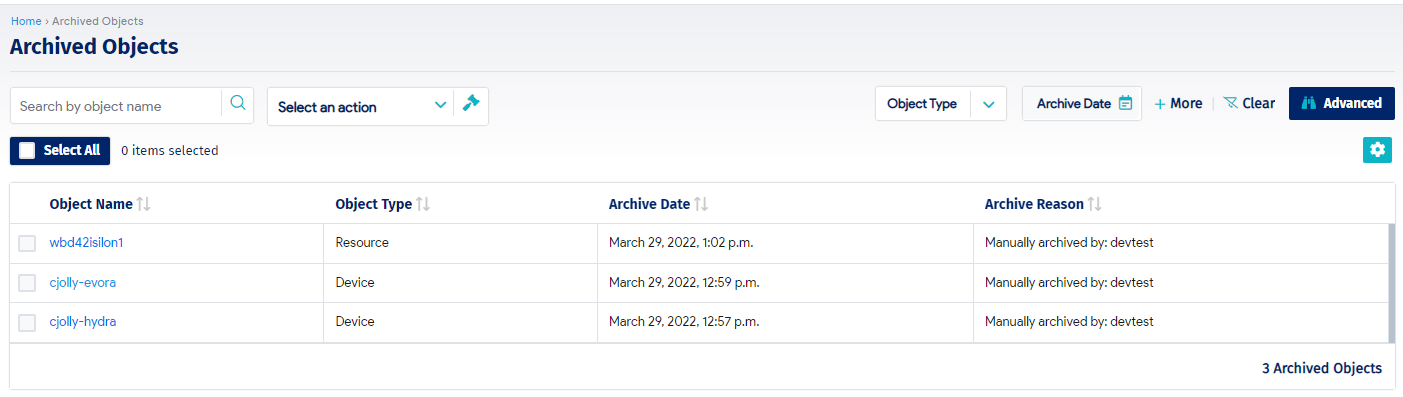Clear the applied filters
This screenshot has height=397, width=1403.
click(1249, 103)
